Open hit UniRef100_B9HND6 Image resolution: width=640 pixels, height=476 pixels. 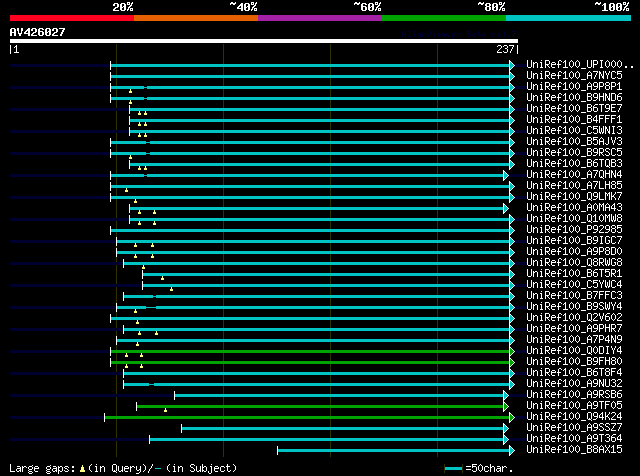574,98
